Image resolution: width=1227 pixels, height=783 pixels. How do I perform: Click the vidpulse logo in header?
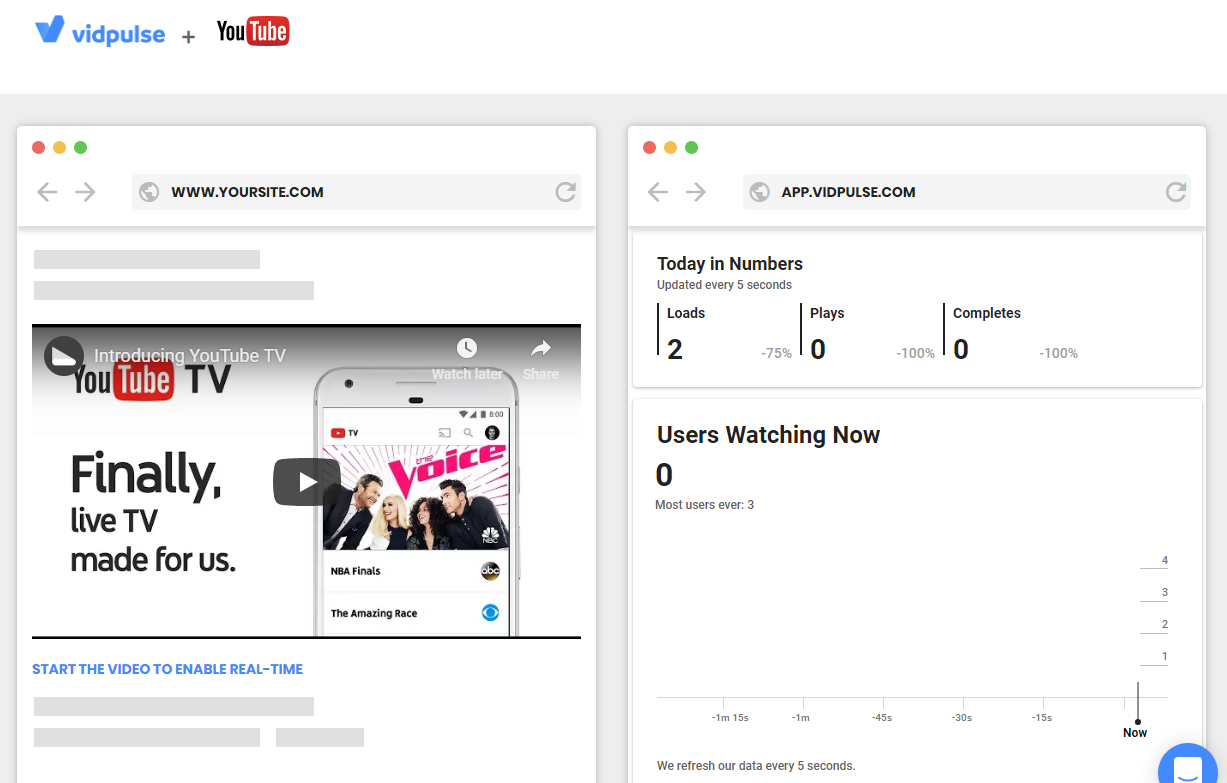tap(99, 32)
